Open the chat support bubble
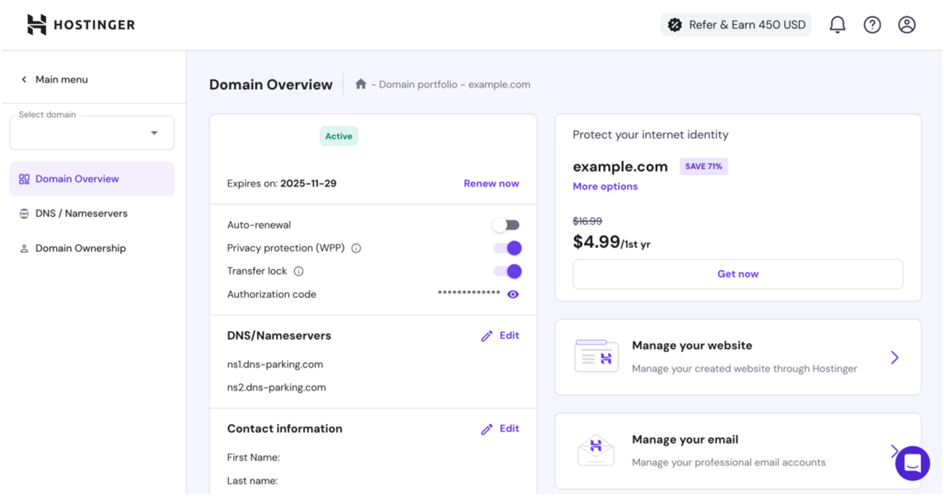 pos(912,463)
